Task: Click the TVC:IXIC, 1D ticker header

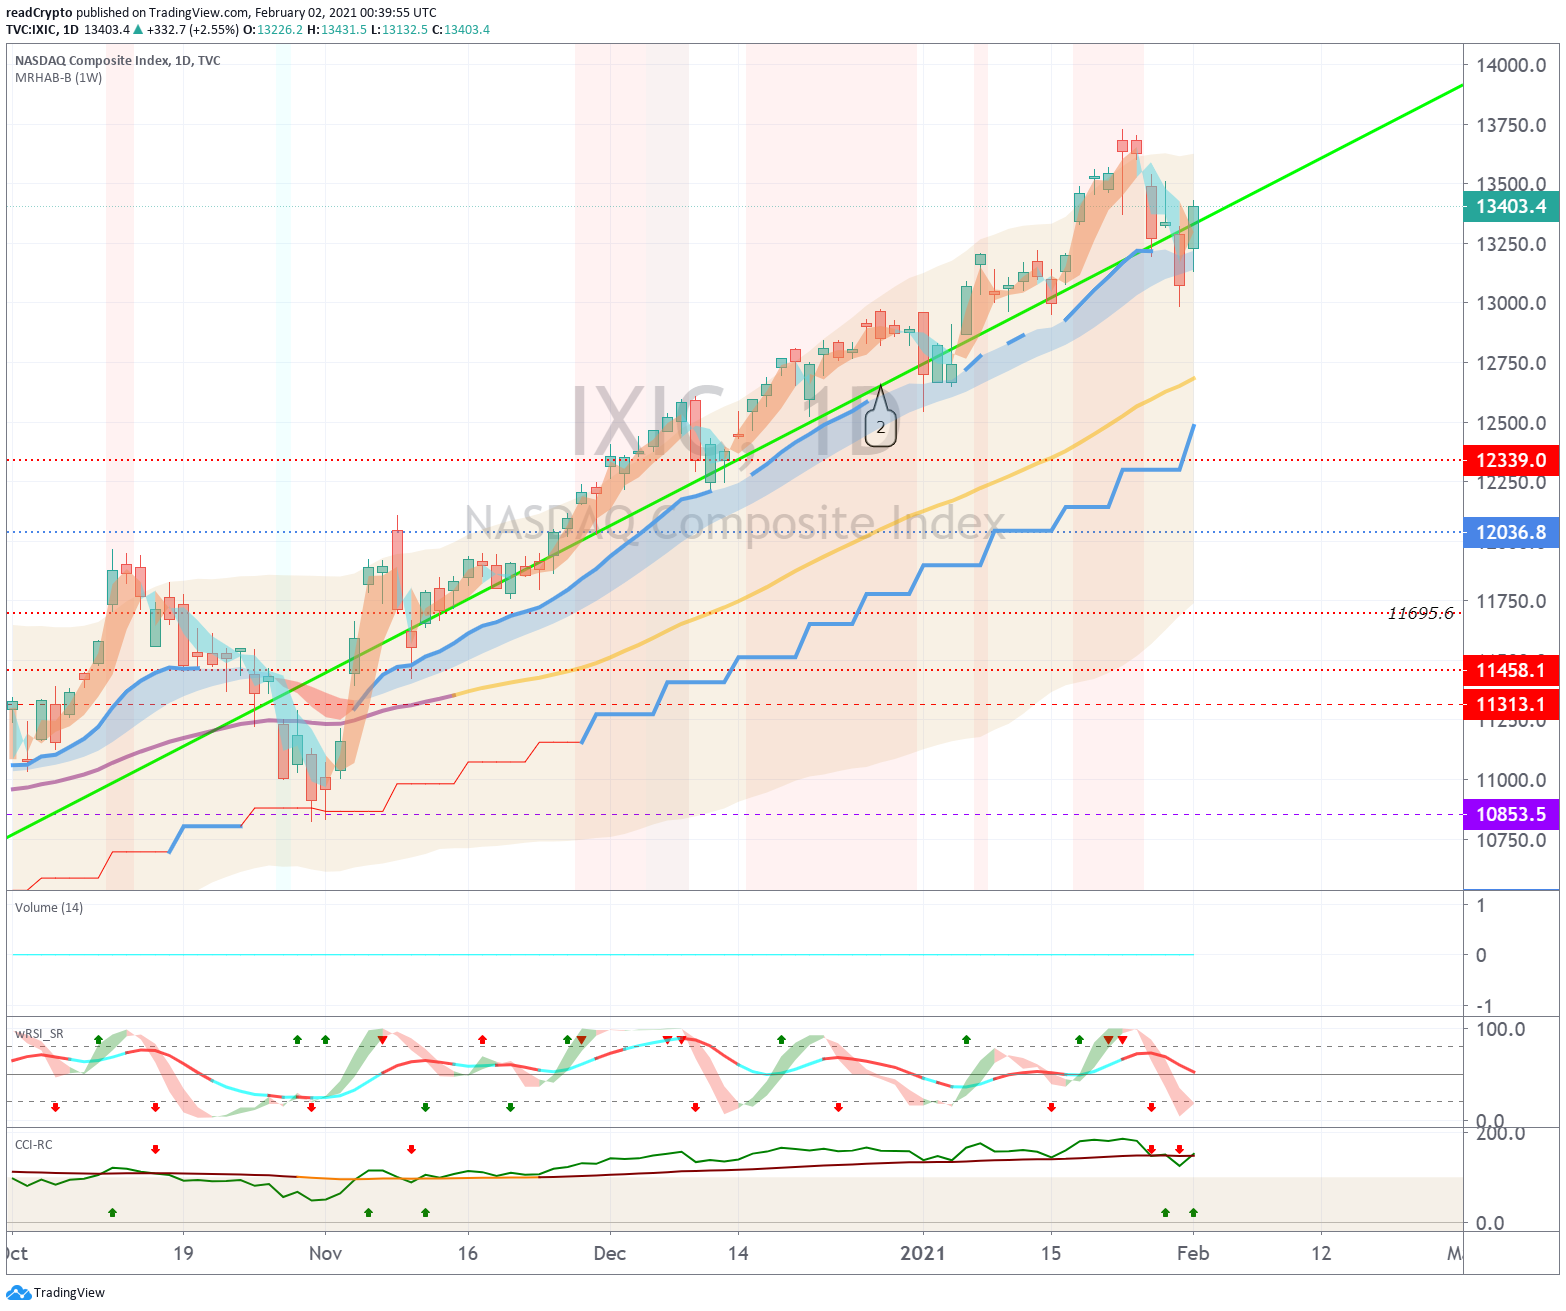Action: coord(42,30)
